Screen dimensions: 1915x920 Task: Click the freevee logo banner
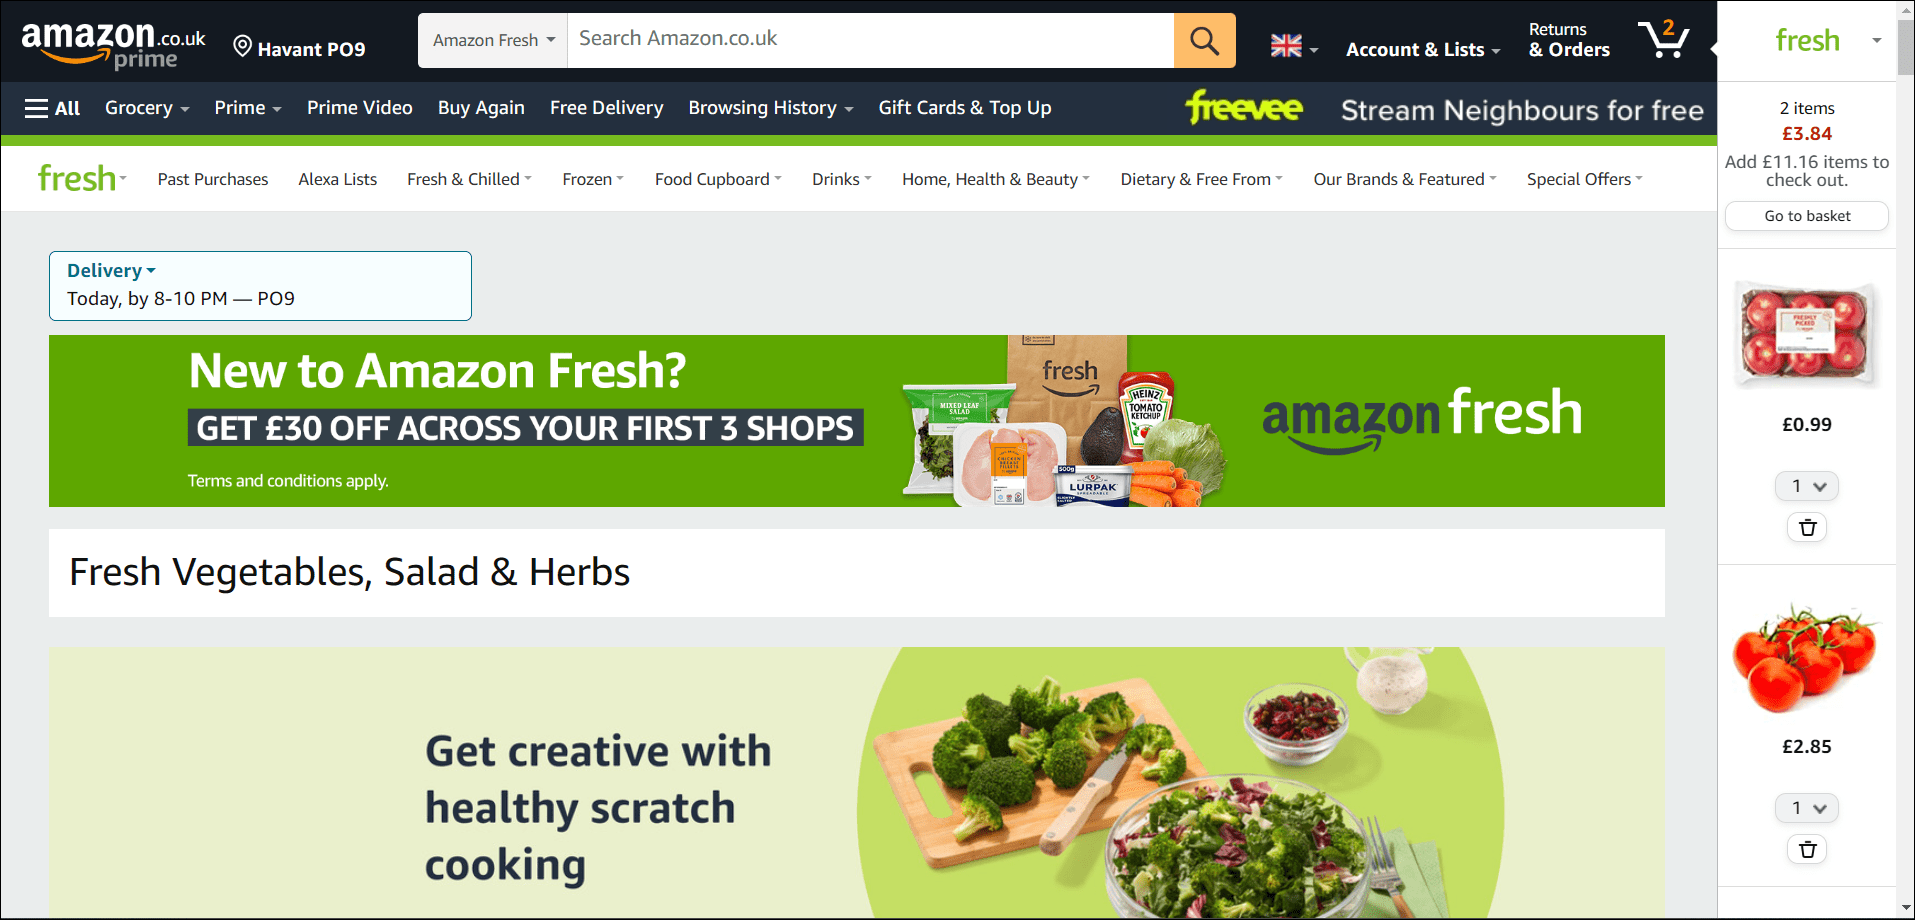tap(1245, 107)
